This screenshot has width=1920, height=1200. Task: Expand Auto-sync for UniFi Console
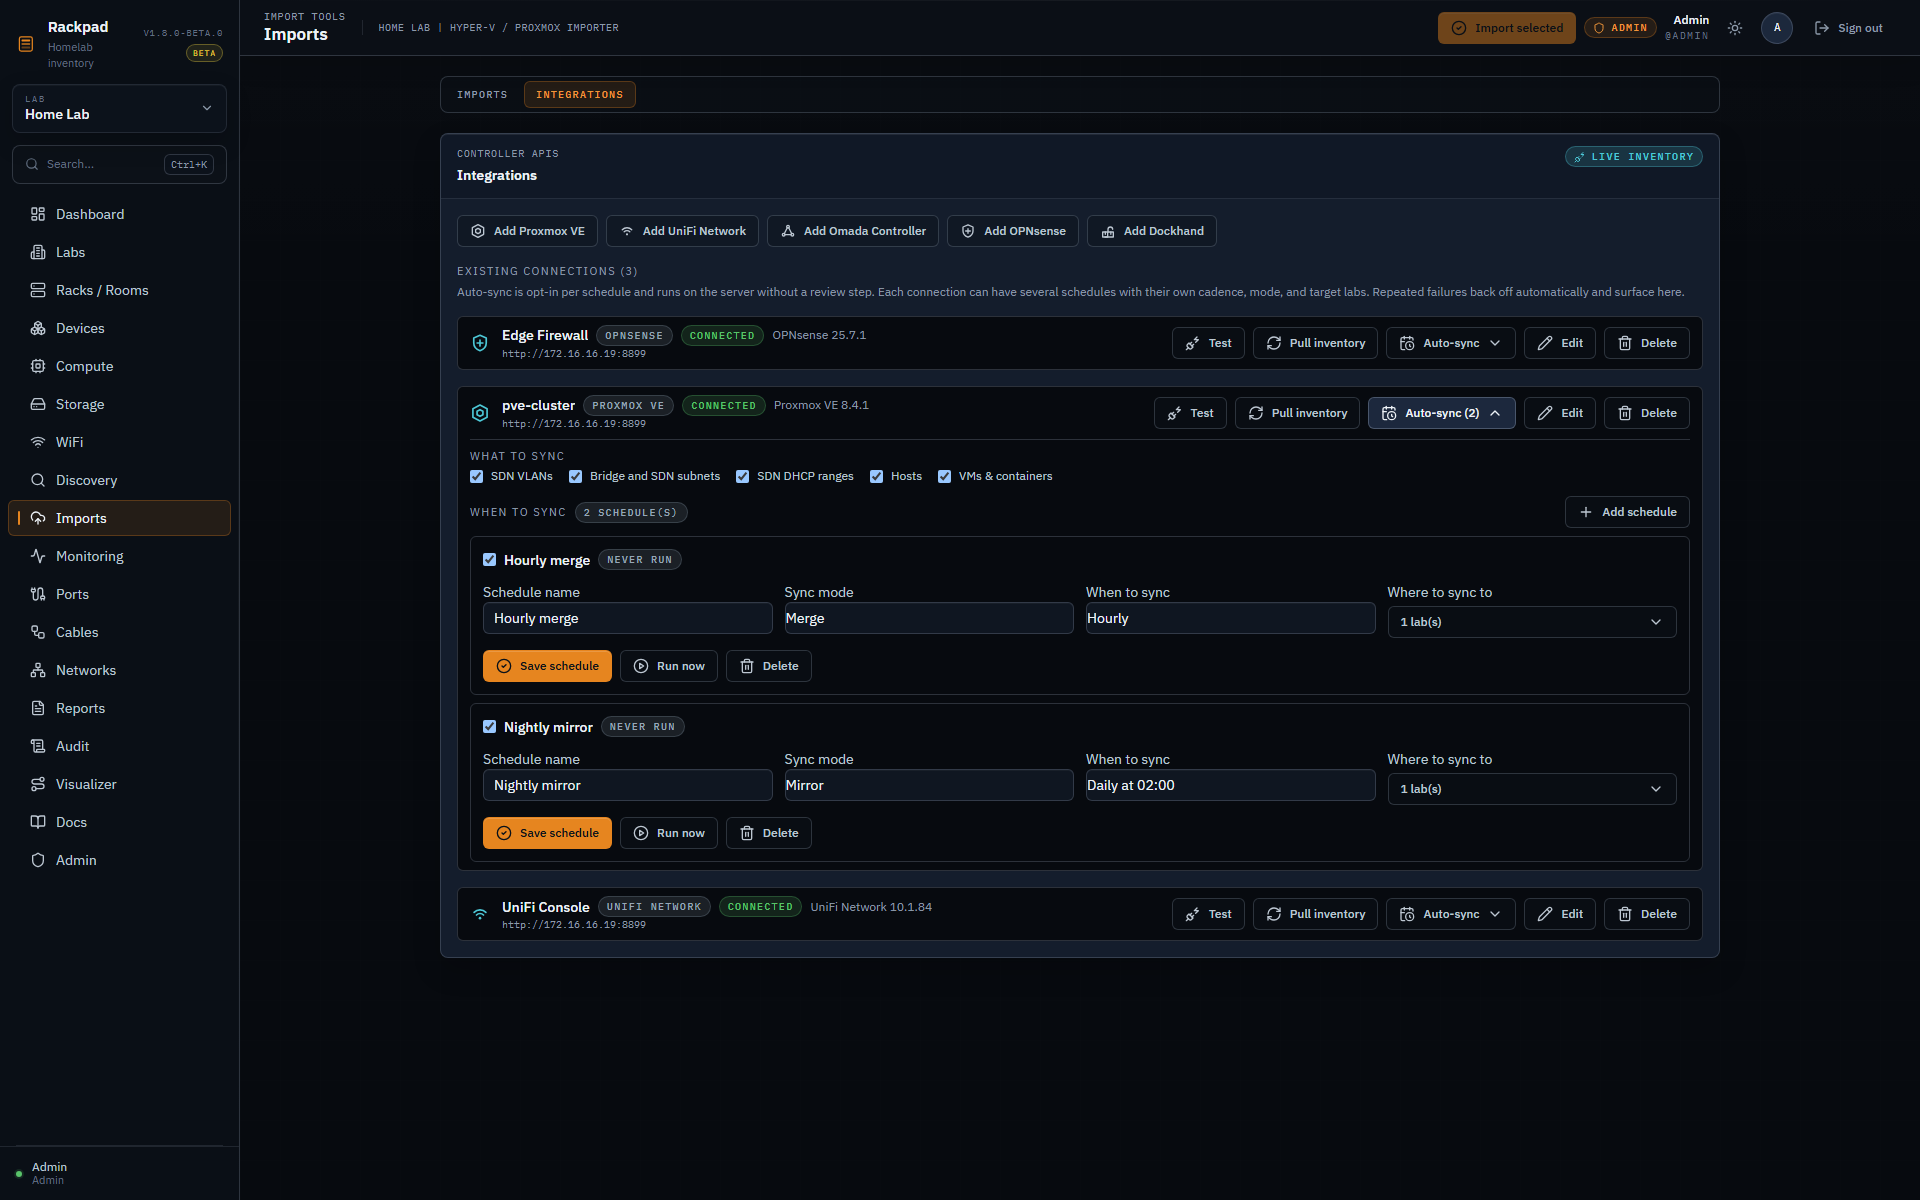click(x=1450, y=914)
